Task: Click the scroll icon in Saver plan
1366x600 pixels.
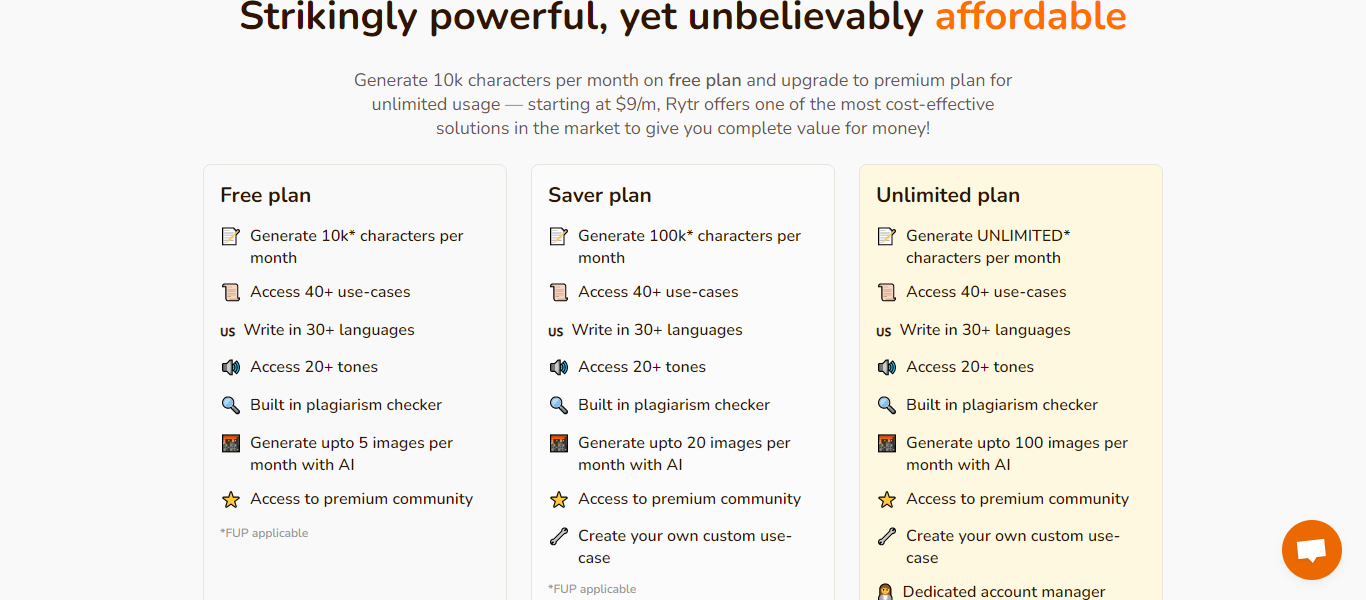Action: pyautogui.click(x=559, y=293)
